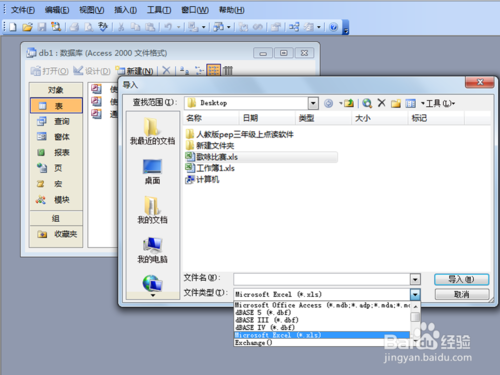Open the 插入(I) menu
Screen dimensions: 500x375
click(x=125, y=10)
